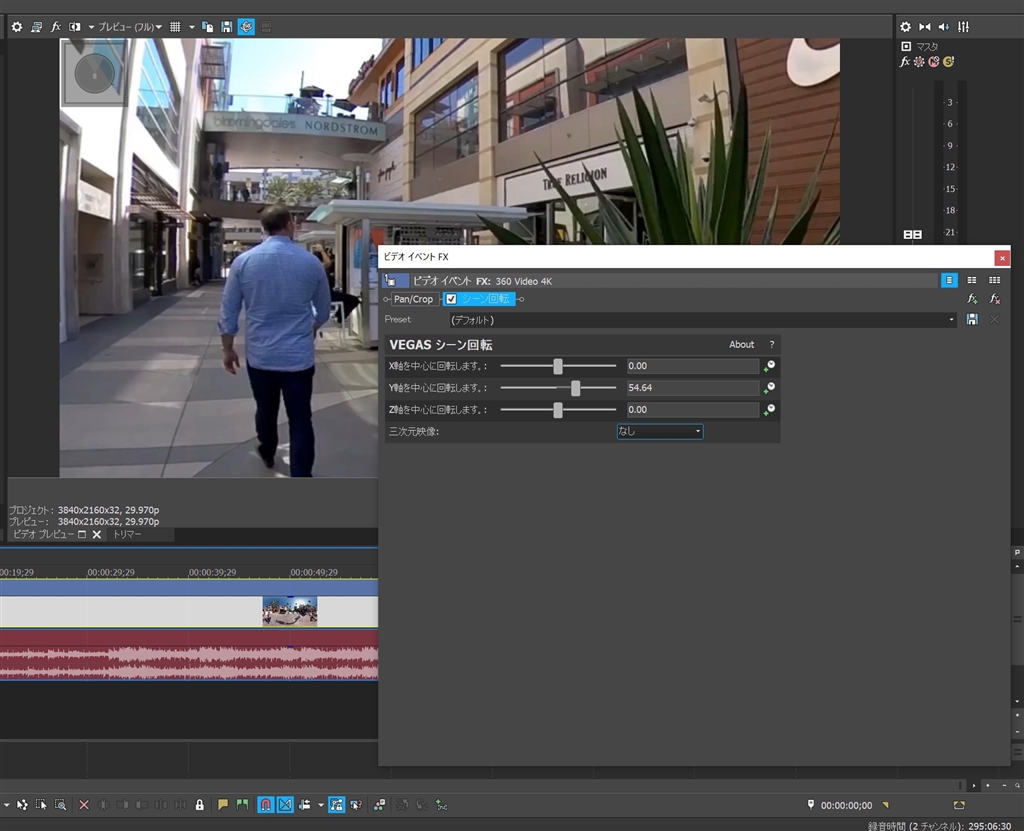This screenshot has width=1024, height=831.
Task: Toggle automatic crossfades button
Action: coord(285,804)
